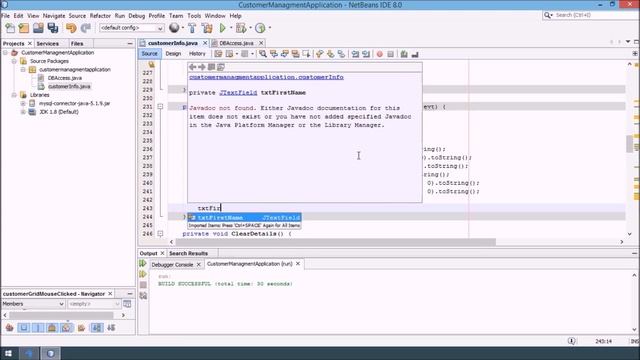Click the Stop Macro Recording square icon
The height and width of the screenshot is (360, 640).
point(391,54)
